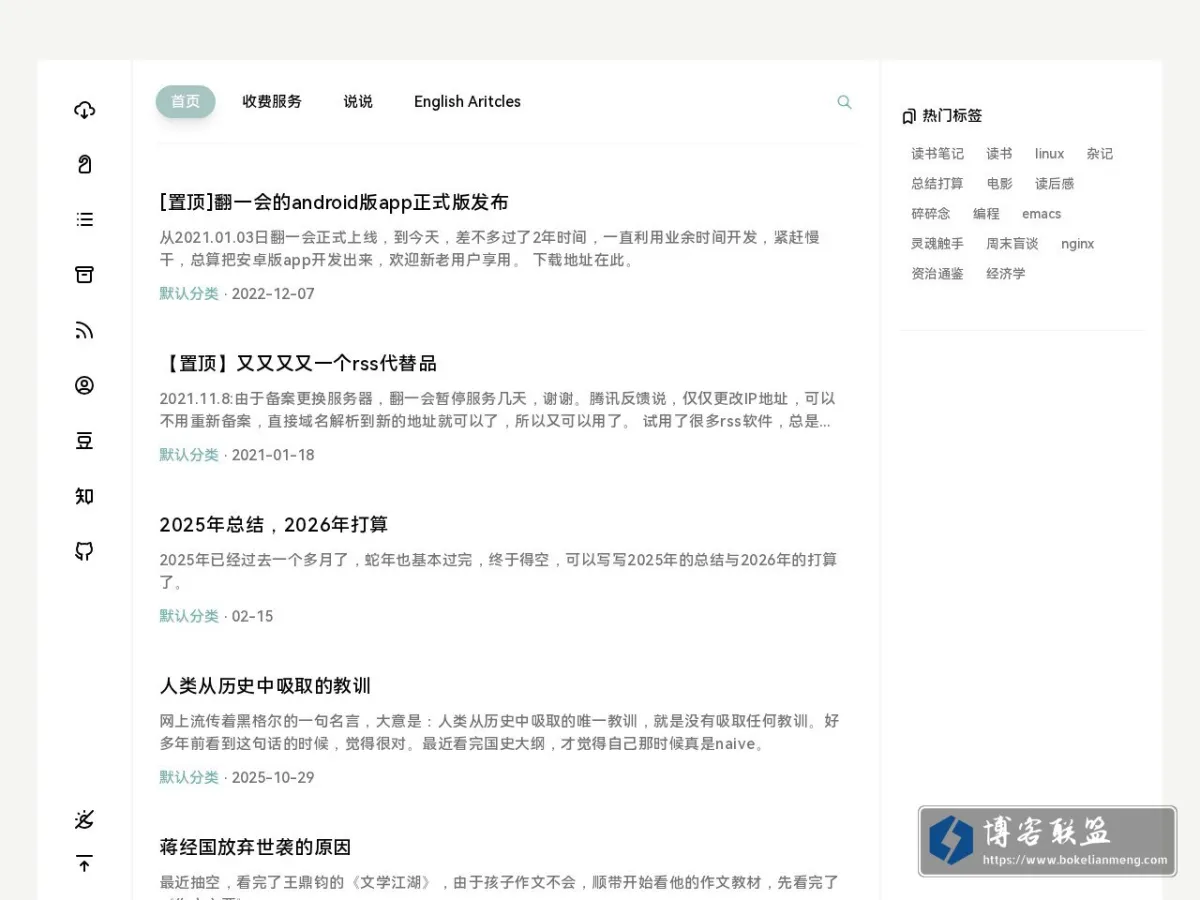Select the 杂记 tag
This screenshot has width=1200, height=900.
coord(1100,154)
